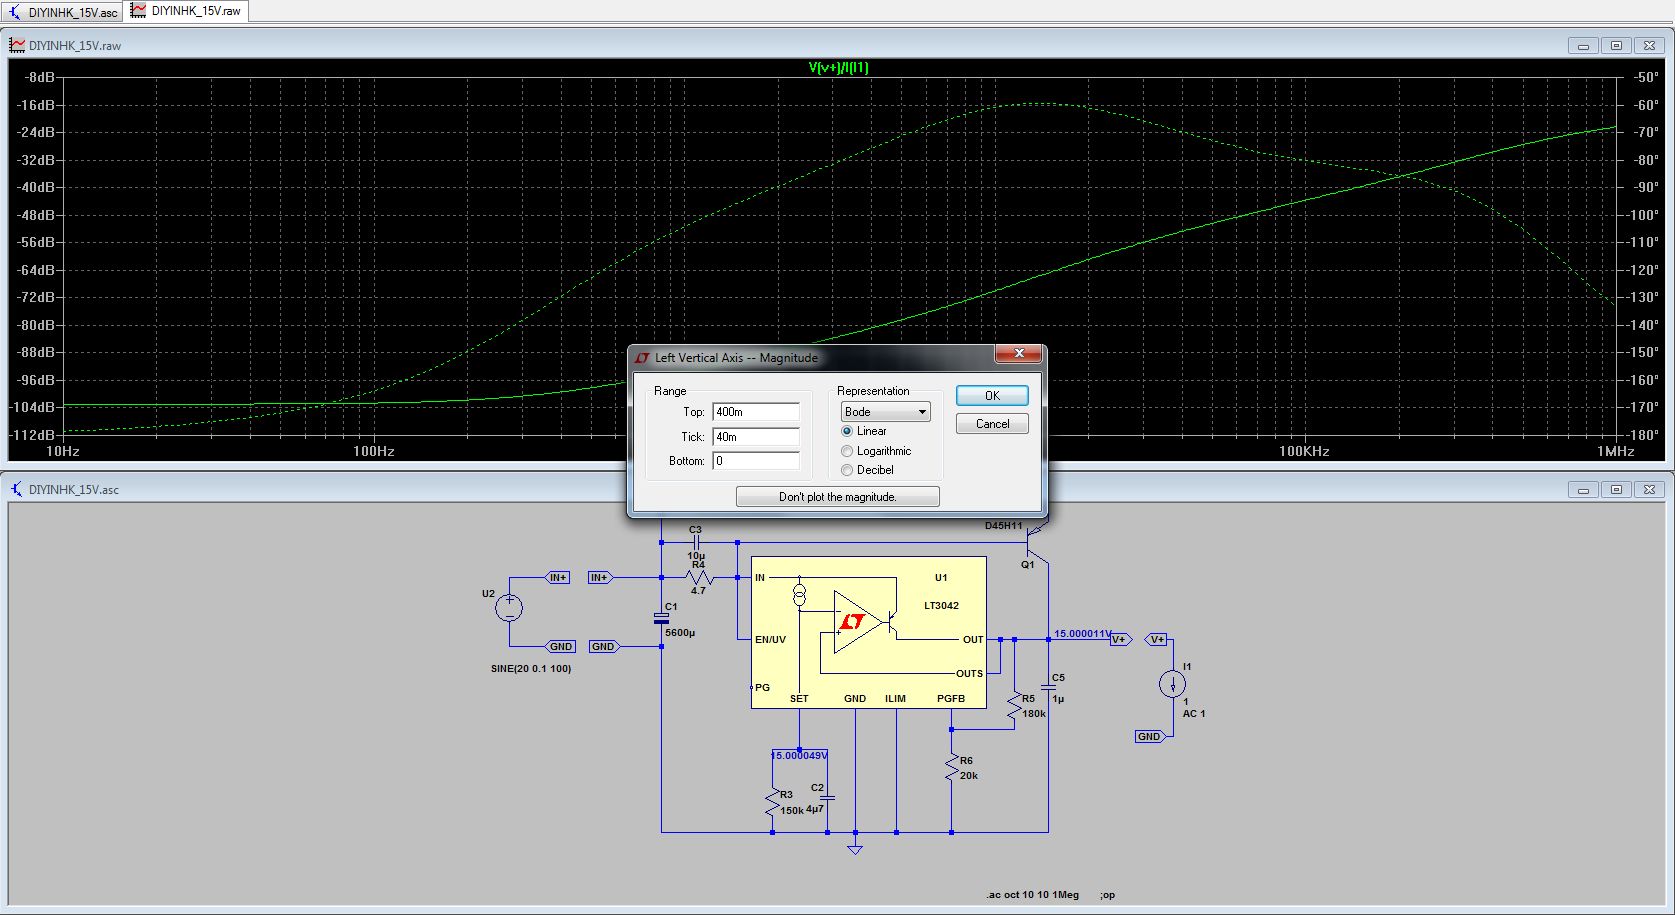Minimize the DIYINHK_15V.raw plot window
This screenshot has height=915, width=1675.
pos(1583,45)
